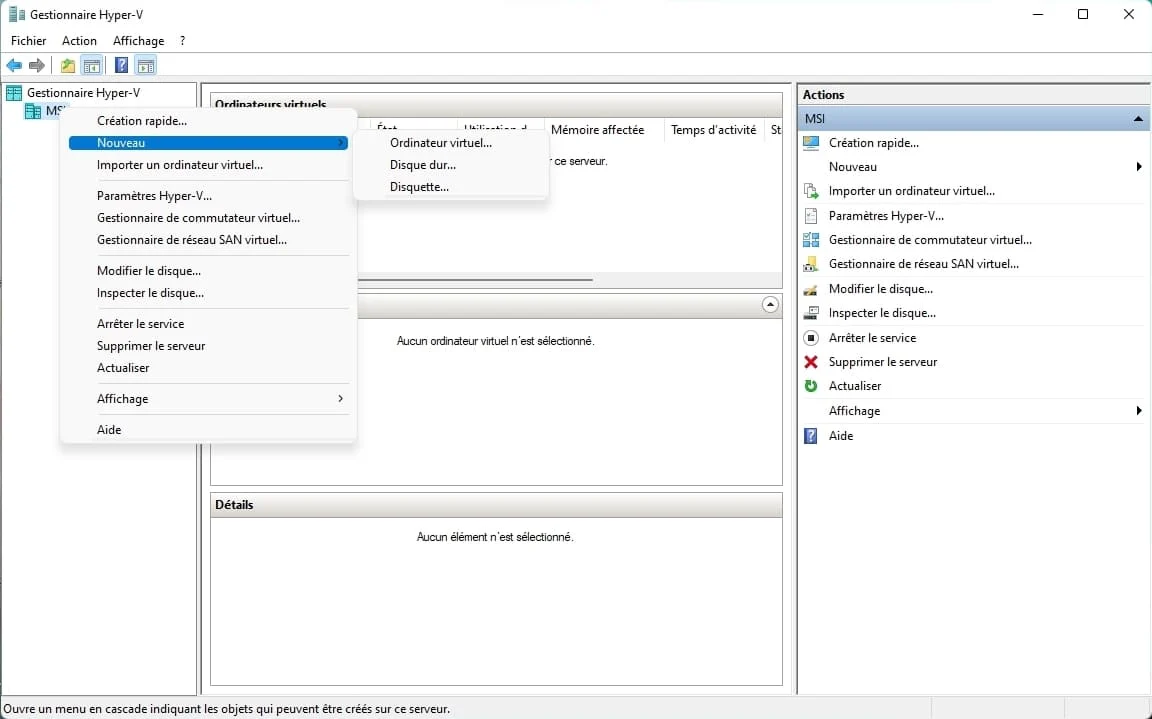Screen dimensions: 1152x719
Task: Click Modifier le disque... in Actions pane
Action: click(881, 289)
